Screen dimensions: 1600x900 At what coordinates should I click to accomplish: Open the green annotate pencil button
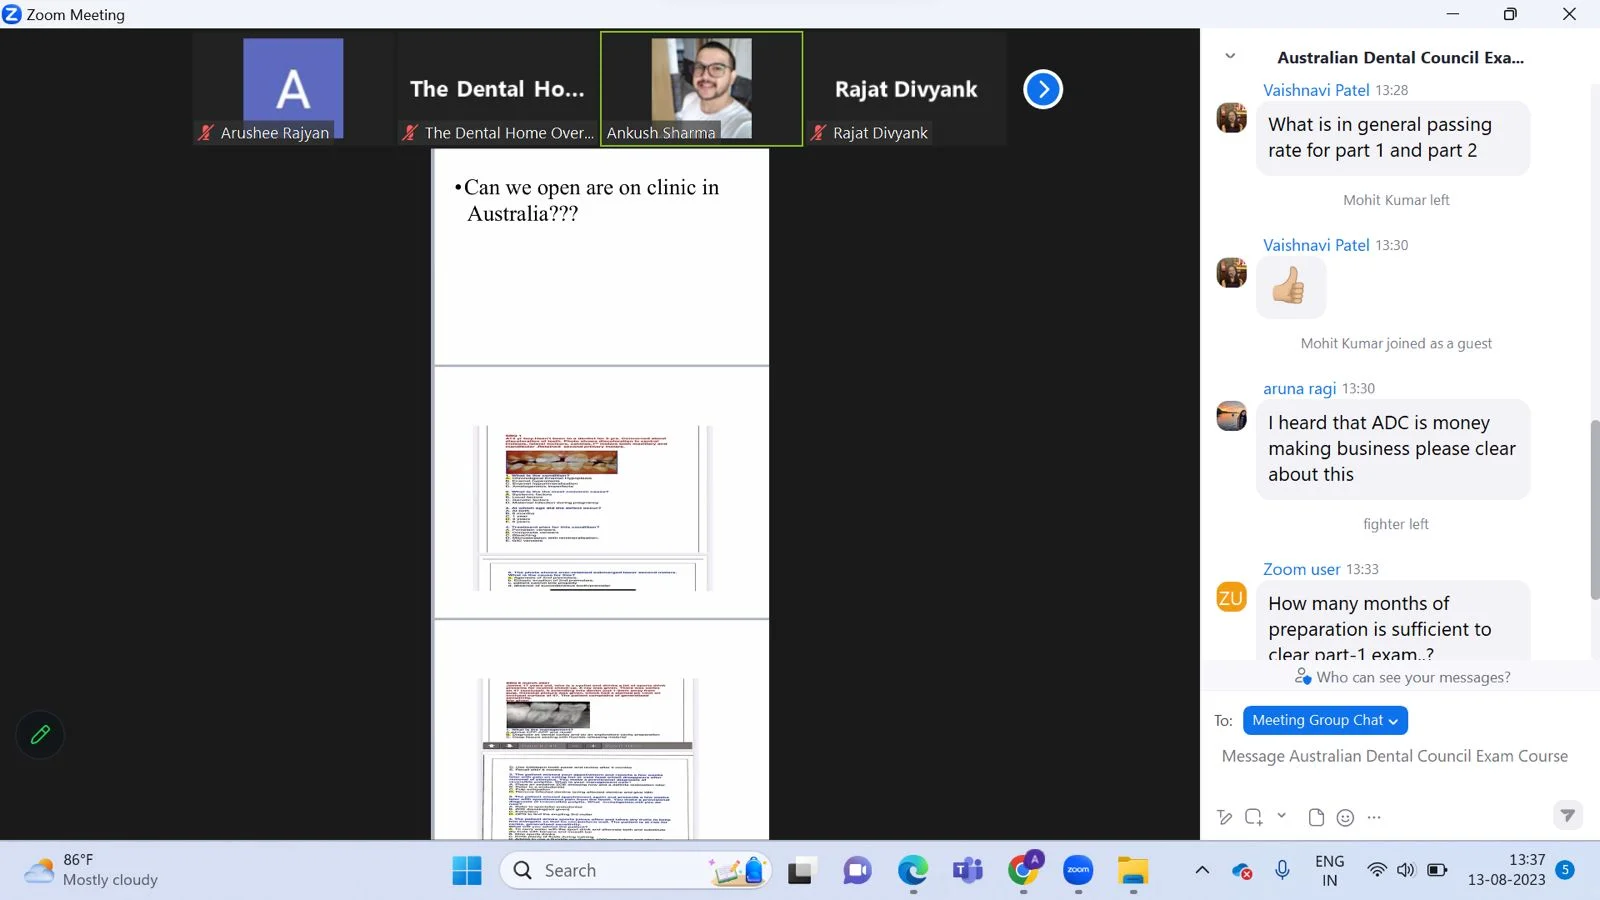point(40,735)
